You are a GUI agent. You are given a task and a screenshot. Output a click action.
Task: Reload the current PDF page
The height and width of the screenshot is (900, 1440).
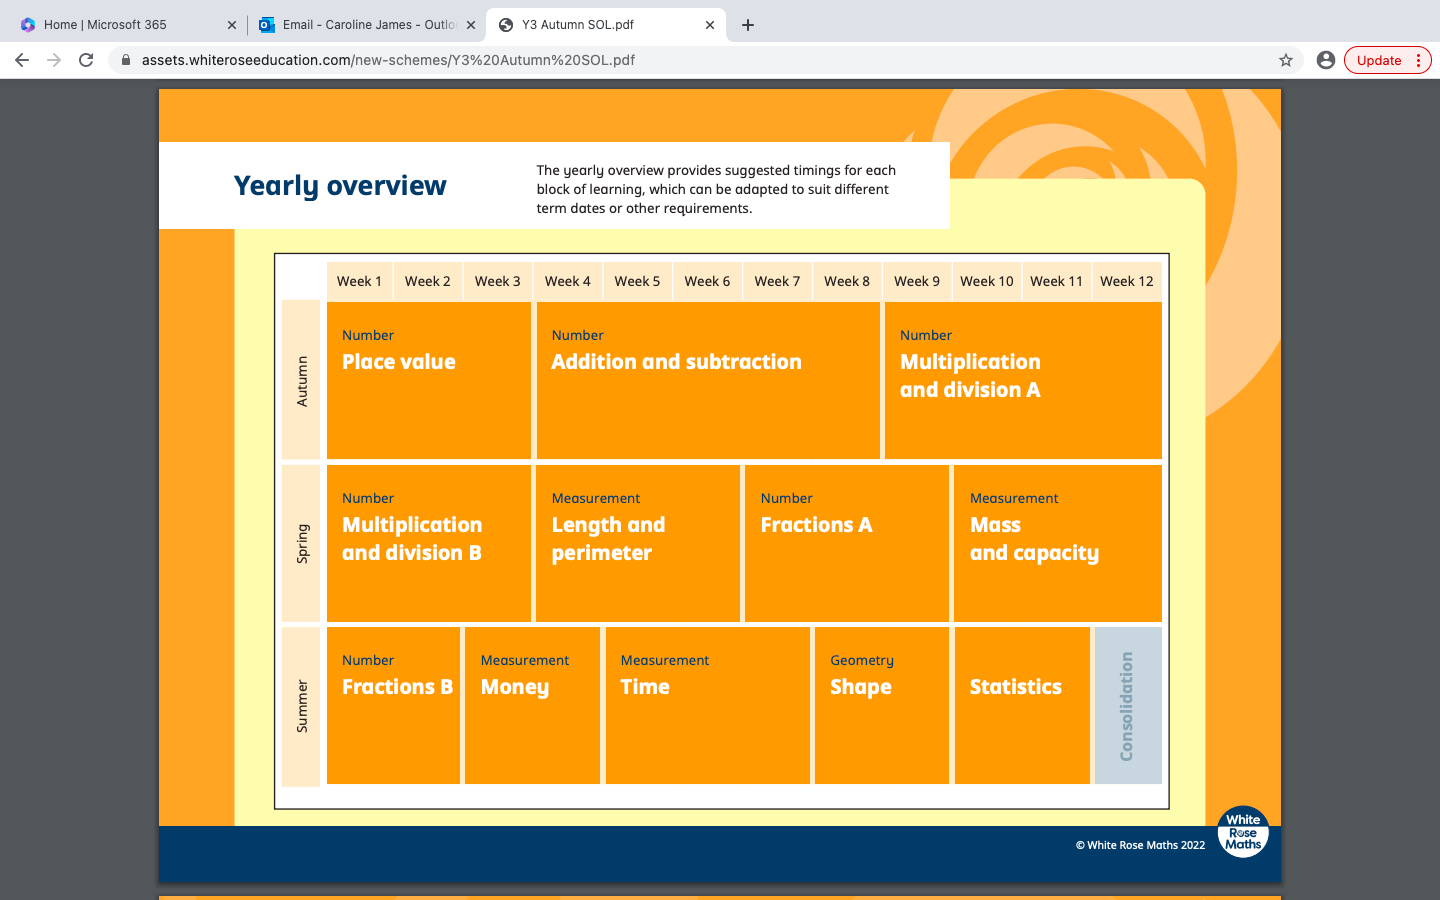pos(86,60)
